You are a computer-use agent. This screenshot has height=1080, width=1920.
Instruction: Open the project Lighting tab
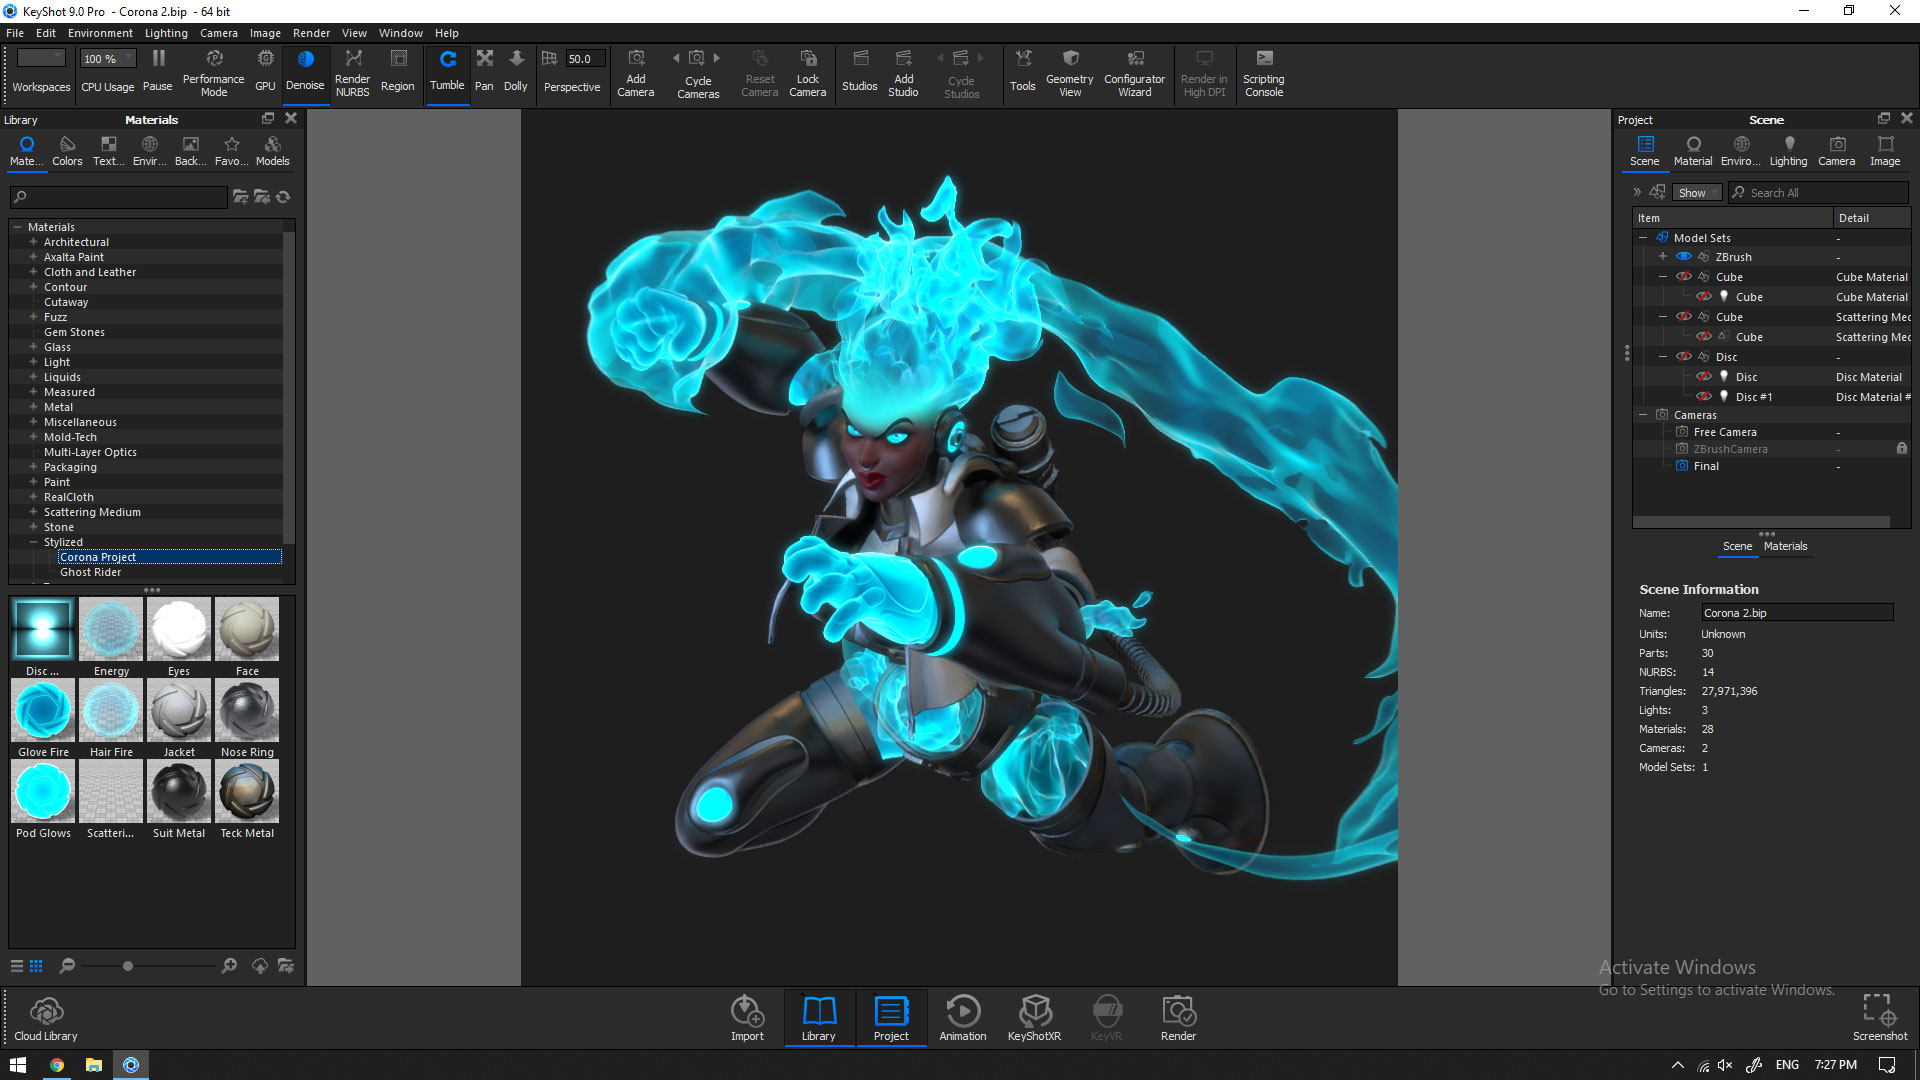(1788, 150)
